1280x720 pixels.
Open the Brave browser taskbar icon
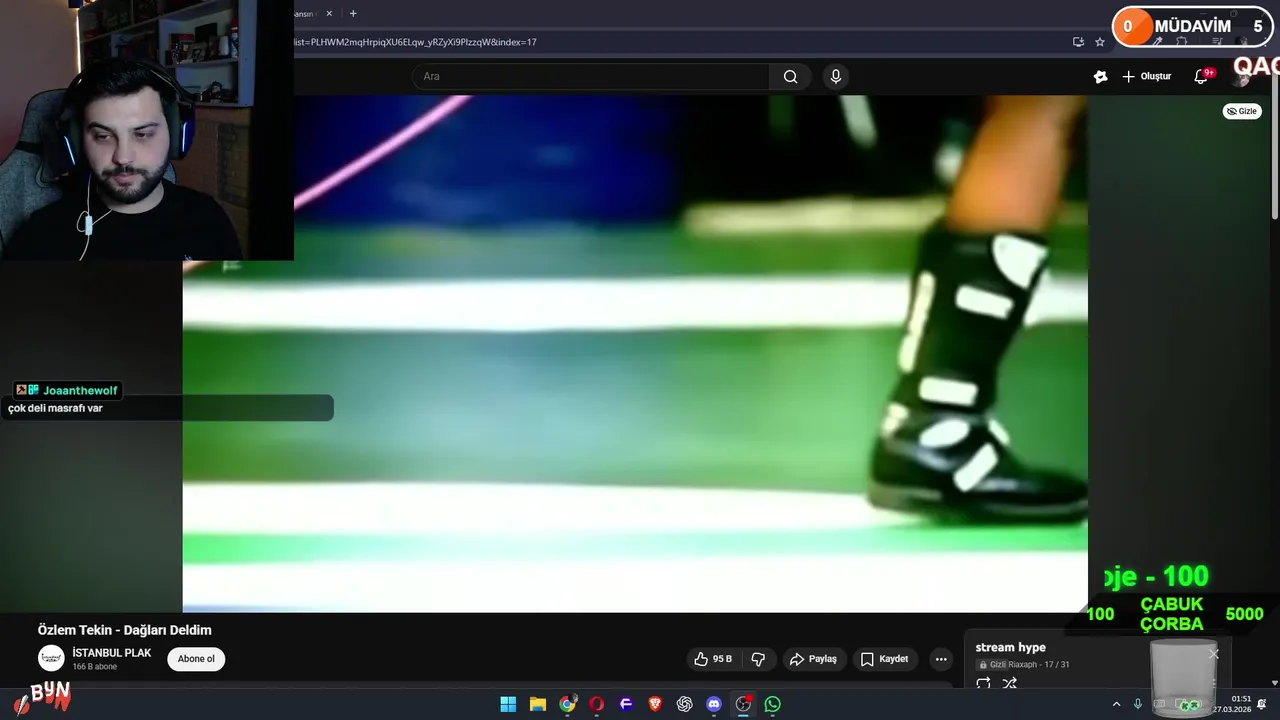(655, 704)
